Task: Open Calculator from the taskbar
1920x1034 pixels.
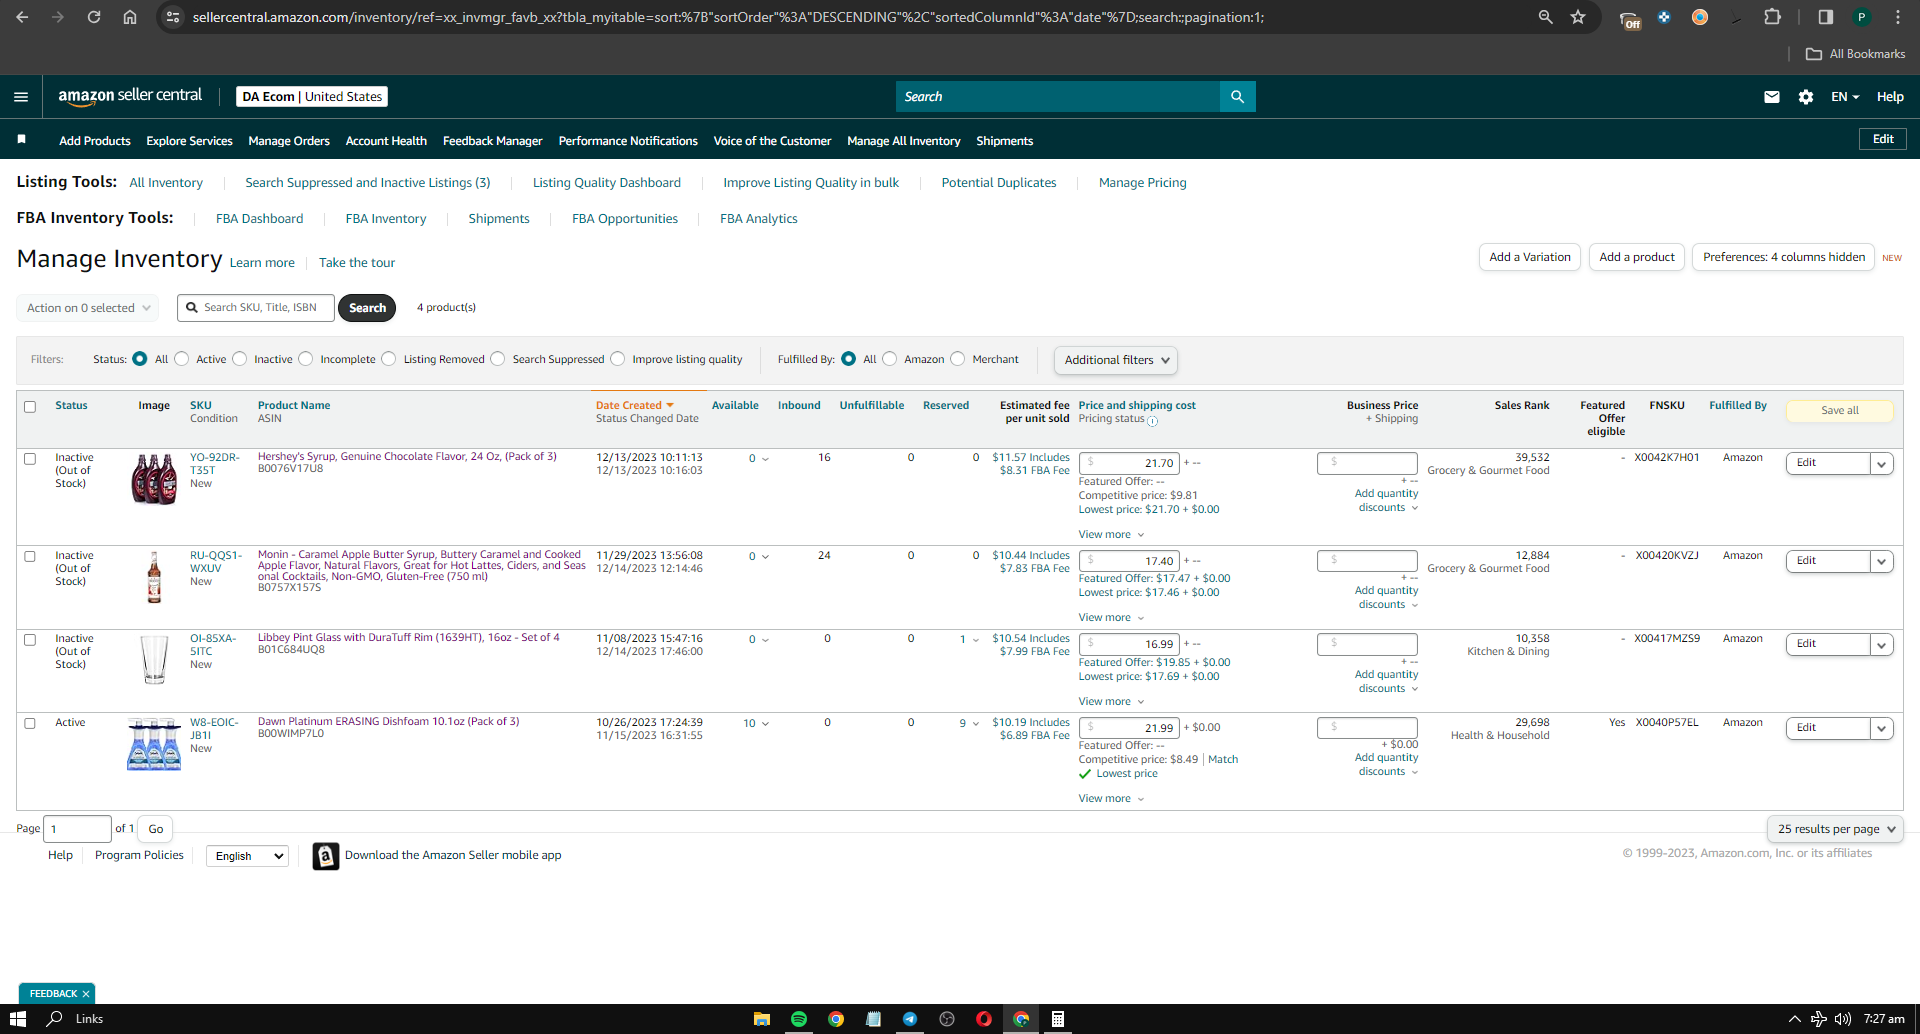Action: point(1057,1019)
